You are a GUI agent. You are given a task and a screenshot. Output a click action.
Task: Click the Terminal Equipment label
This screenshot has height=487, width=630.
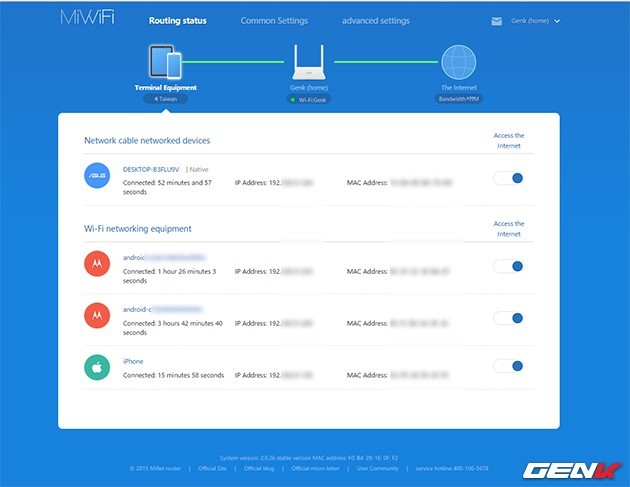[166, 88]
